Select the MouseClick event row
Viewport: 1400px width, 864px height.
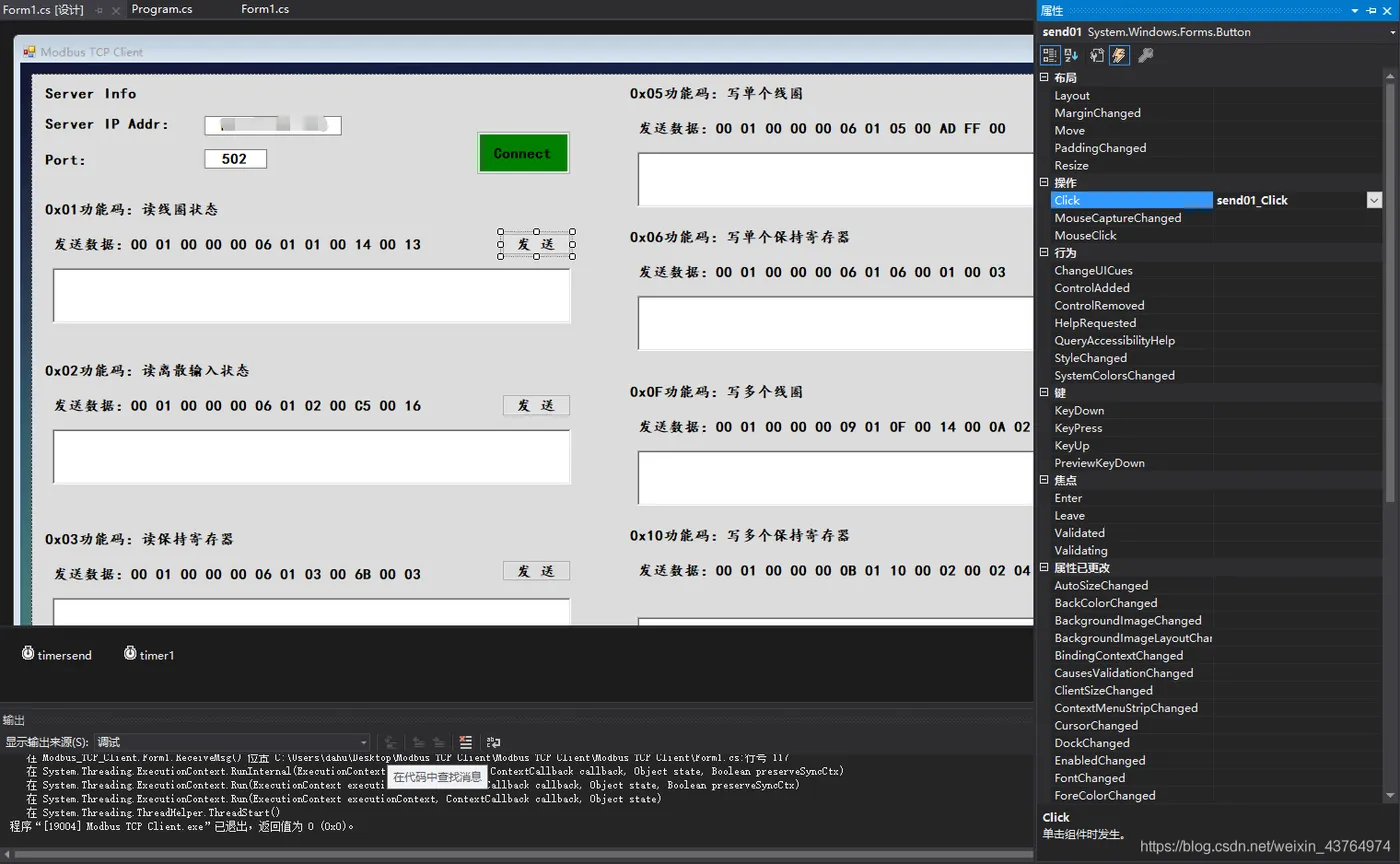pos(1216,235)
